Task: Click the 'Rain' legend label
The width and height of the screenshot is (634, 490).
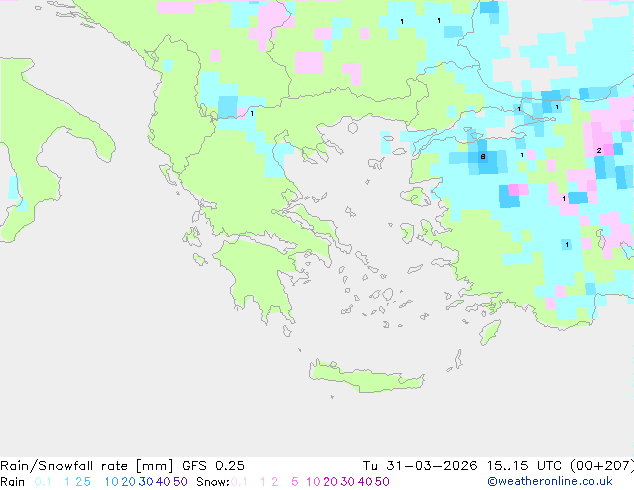Action: [x=13, y=482]
